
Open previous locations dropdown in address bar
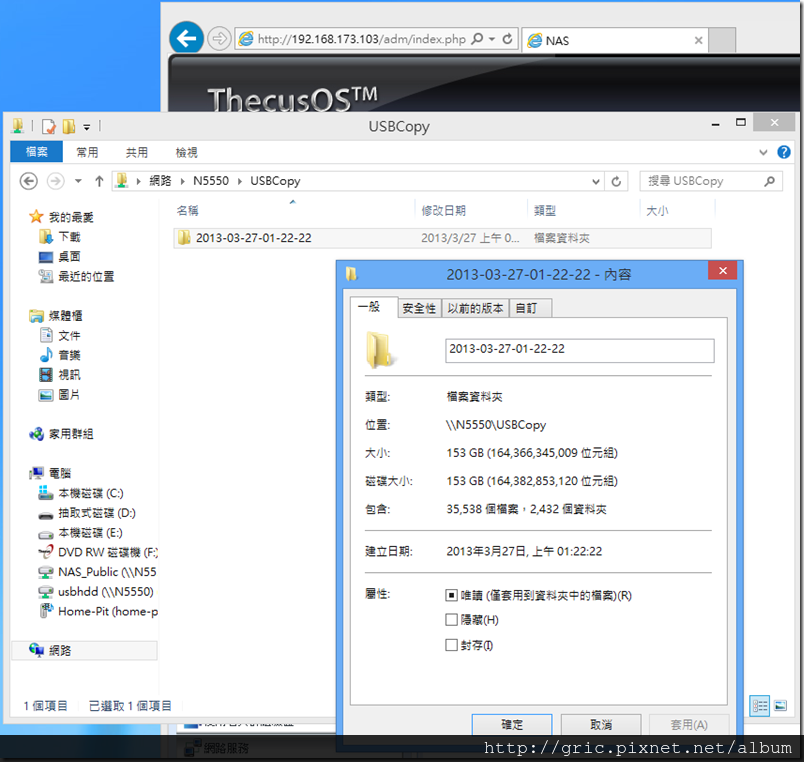pyautogui.click(x=595, y=182)
